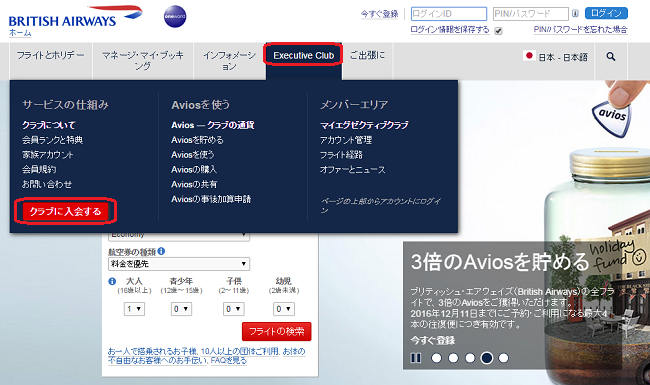This screenshot has width=650, height=385.
Task: Open マイエグゼクティブクラブ entry
Action: [x=364, y=125]
